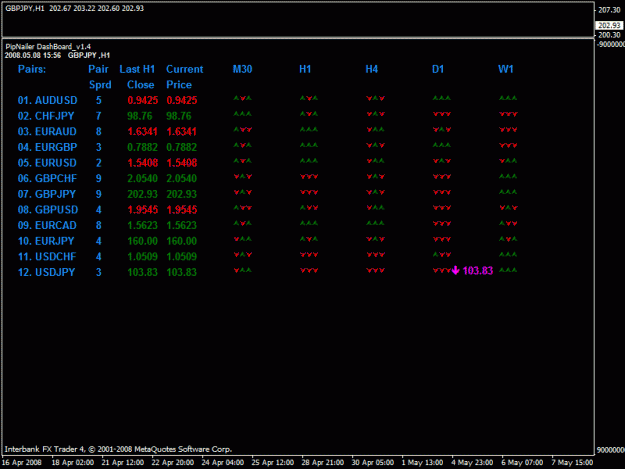Click the highlighted 202.93 price axis label

coord(609,26)
